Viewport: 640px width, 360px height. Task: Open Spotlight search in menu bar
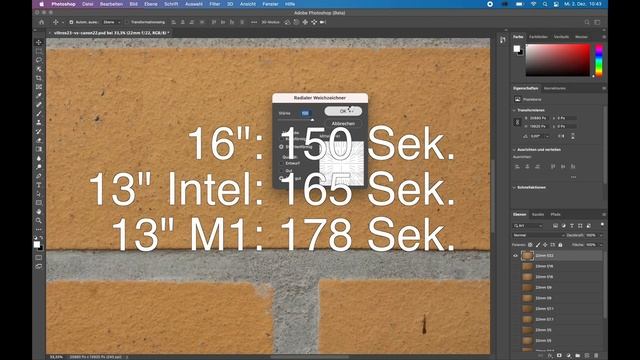[544, 4]
